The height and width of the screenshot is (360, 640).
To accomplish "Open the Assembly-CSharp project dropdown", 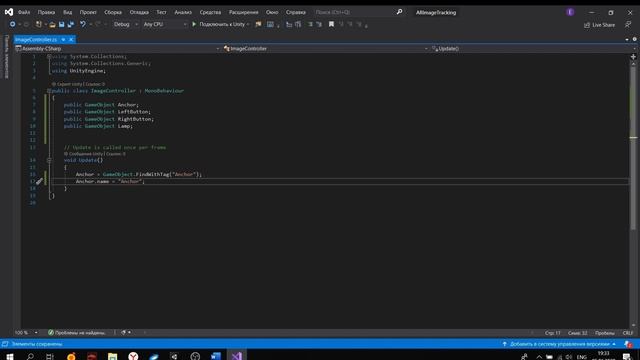I will [117, 49].
